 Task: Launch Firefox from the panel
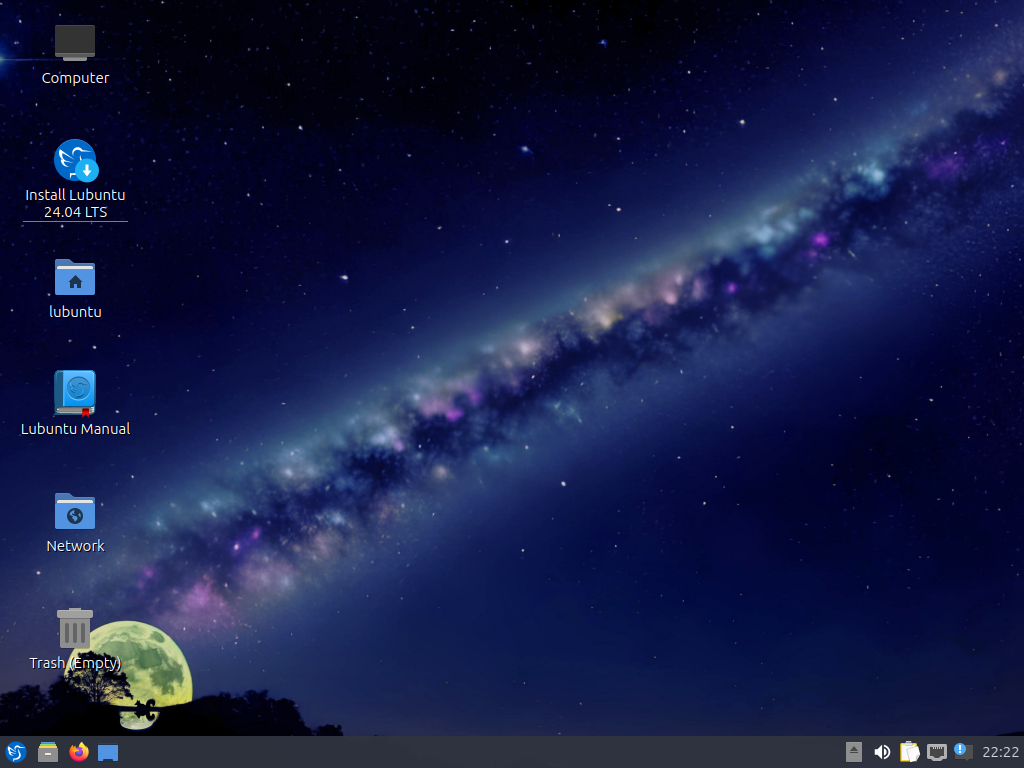click(79, 752)
